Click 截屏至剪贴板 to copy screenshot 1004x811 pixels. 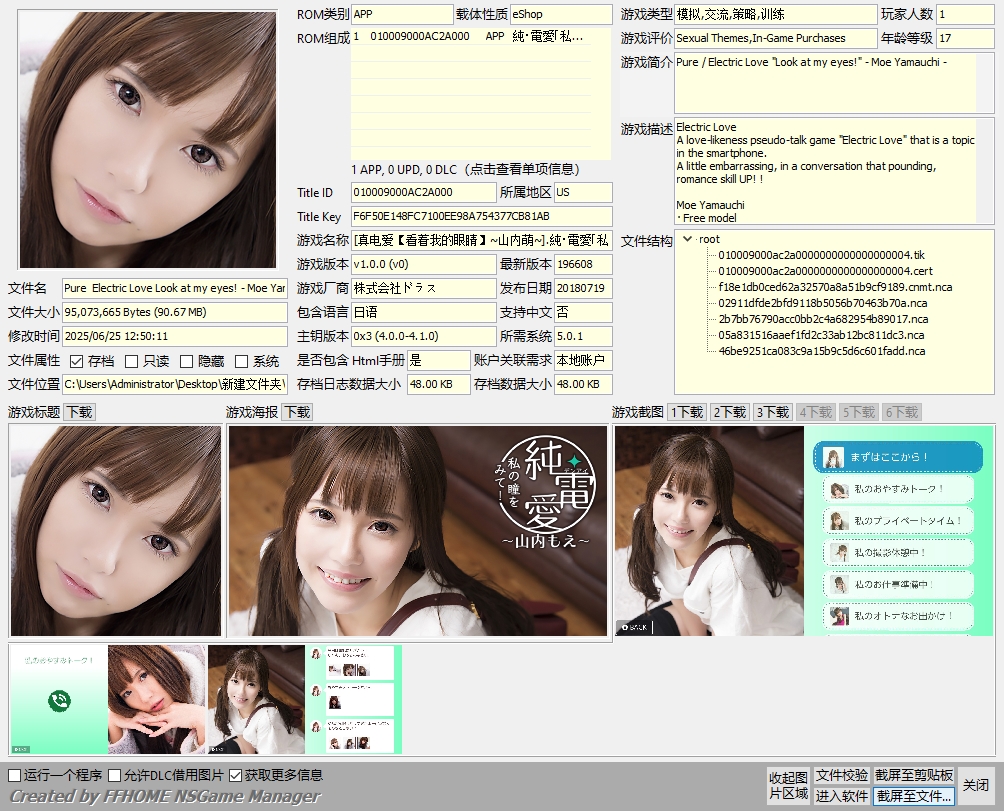(x=914, y=775)
